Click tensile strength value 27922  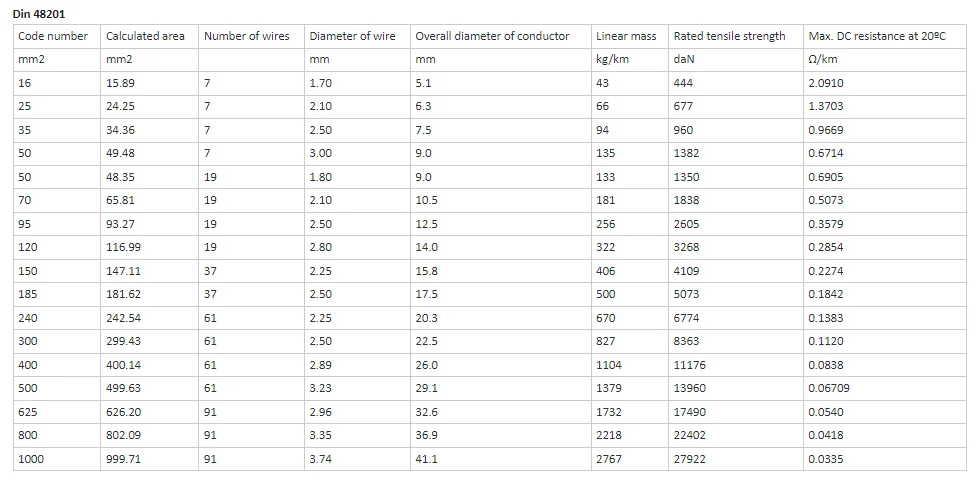pyautogui.click(x=690, y=459)
